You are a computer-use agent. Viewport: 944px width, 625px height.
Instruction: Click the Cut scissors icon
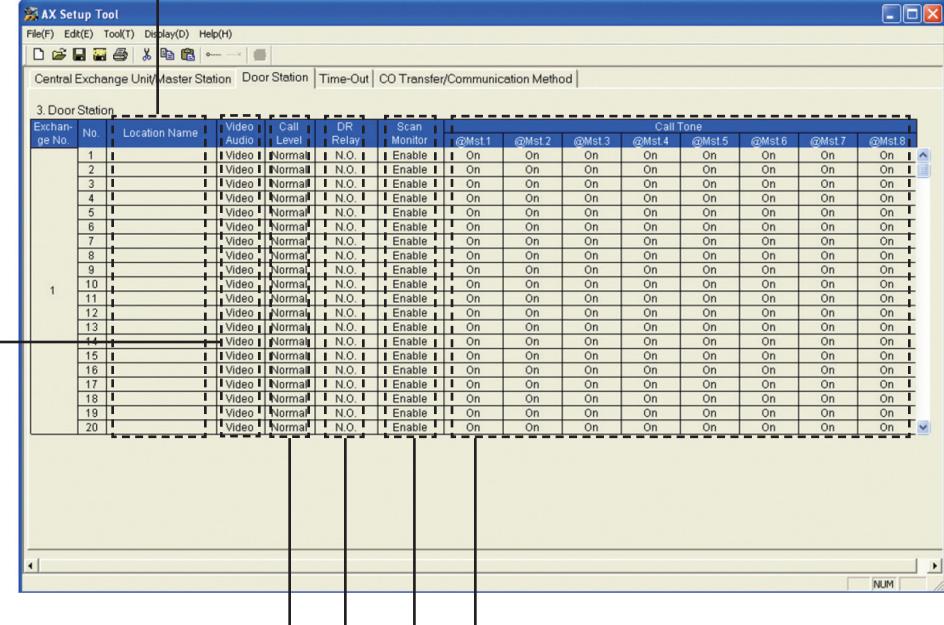(146, 55)
